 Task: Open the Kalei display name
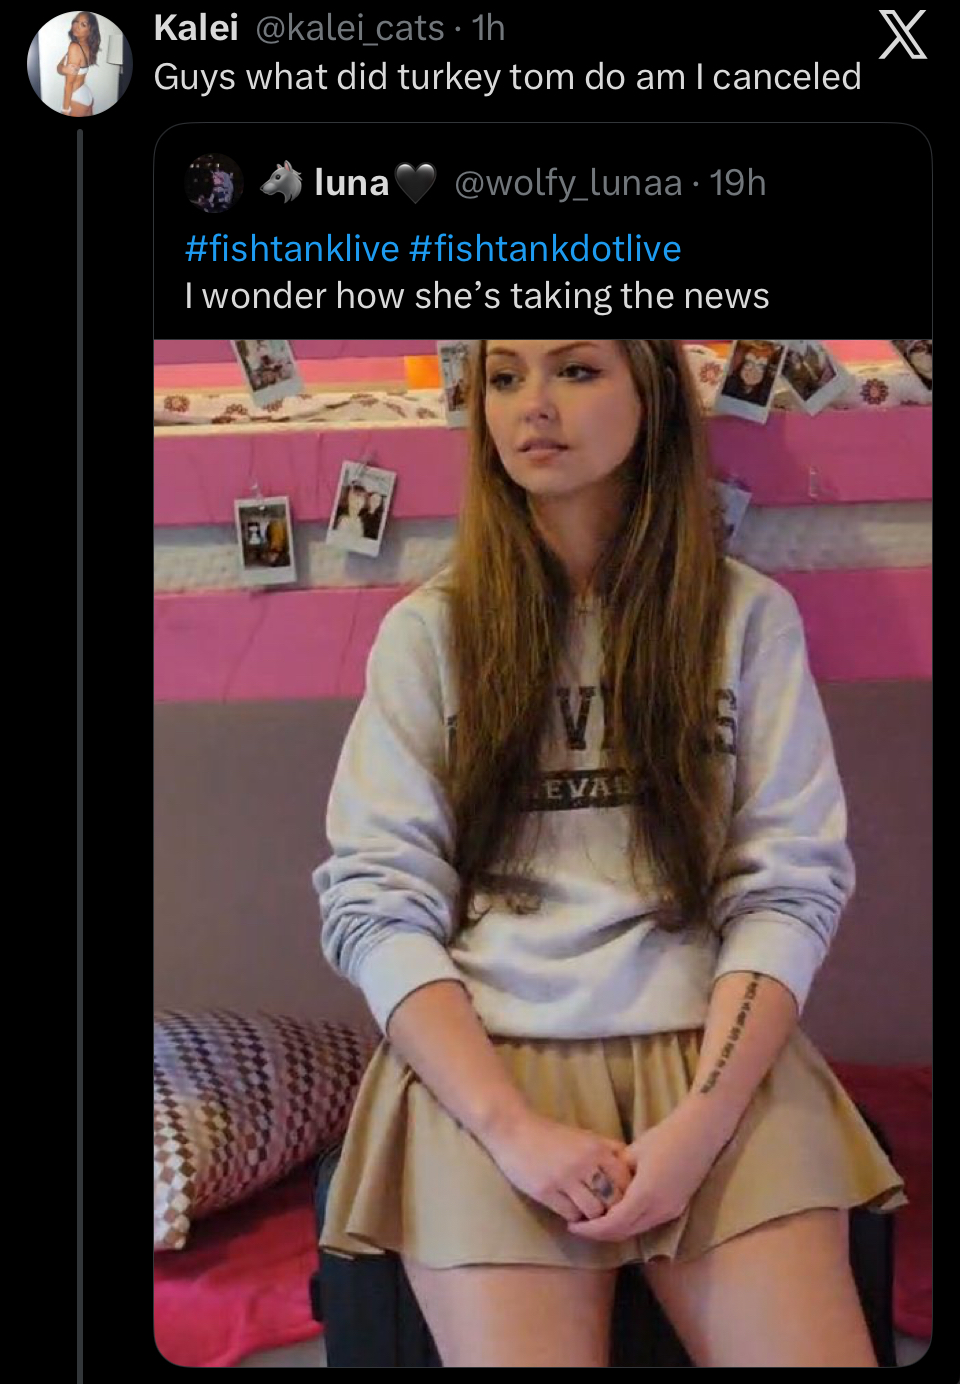[196, 28]
